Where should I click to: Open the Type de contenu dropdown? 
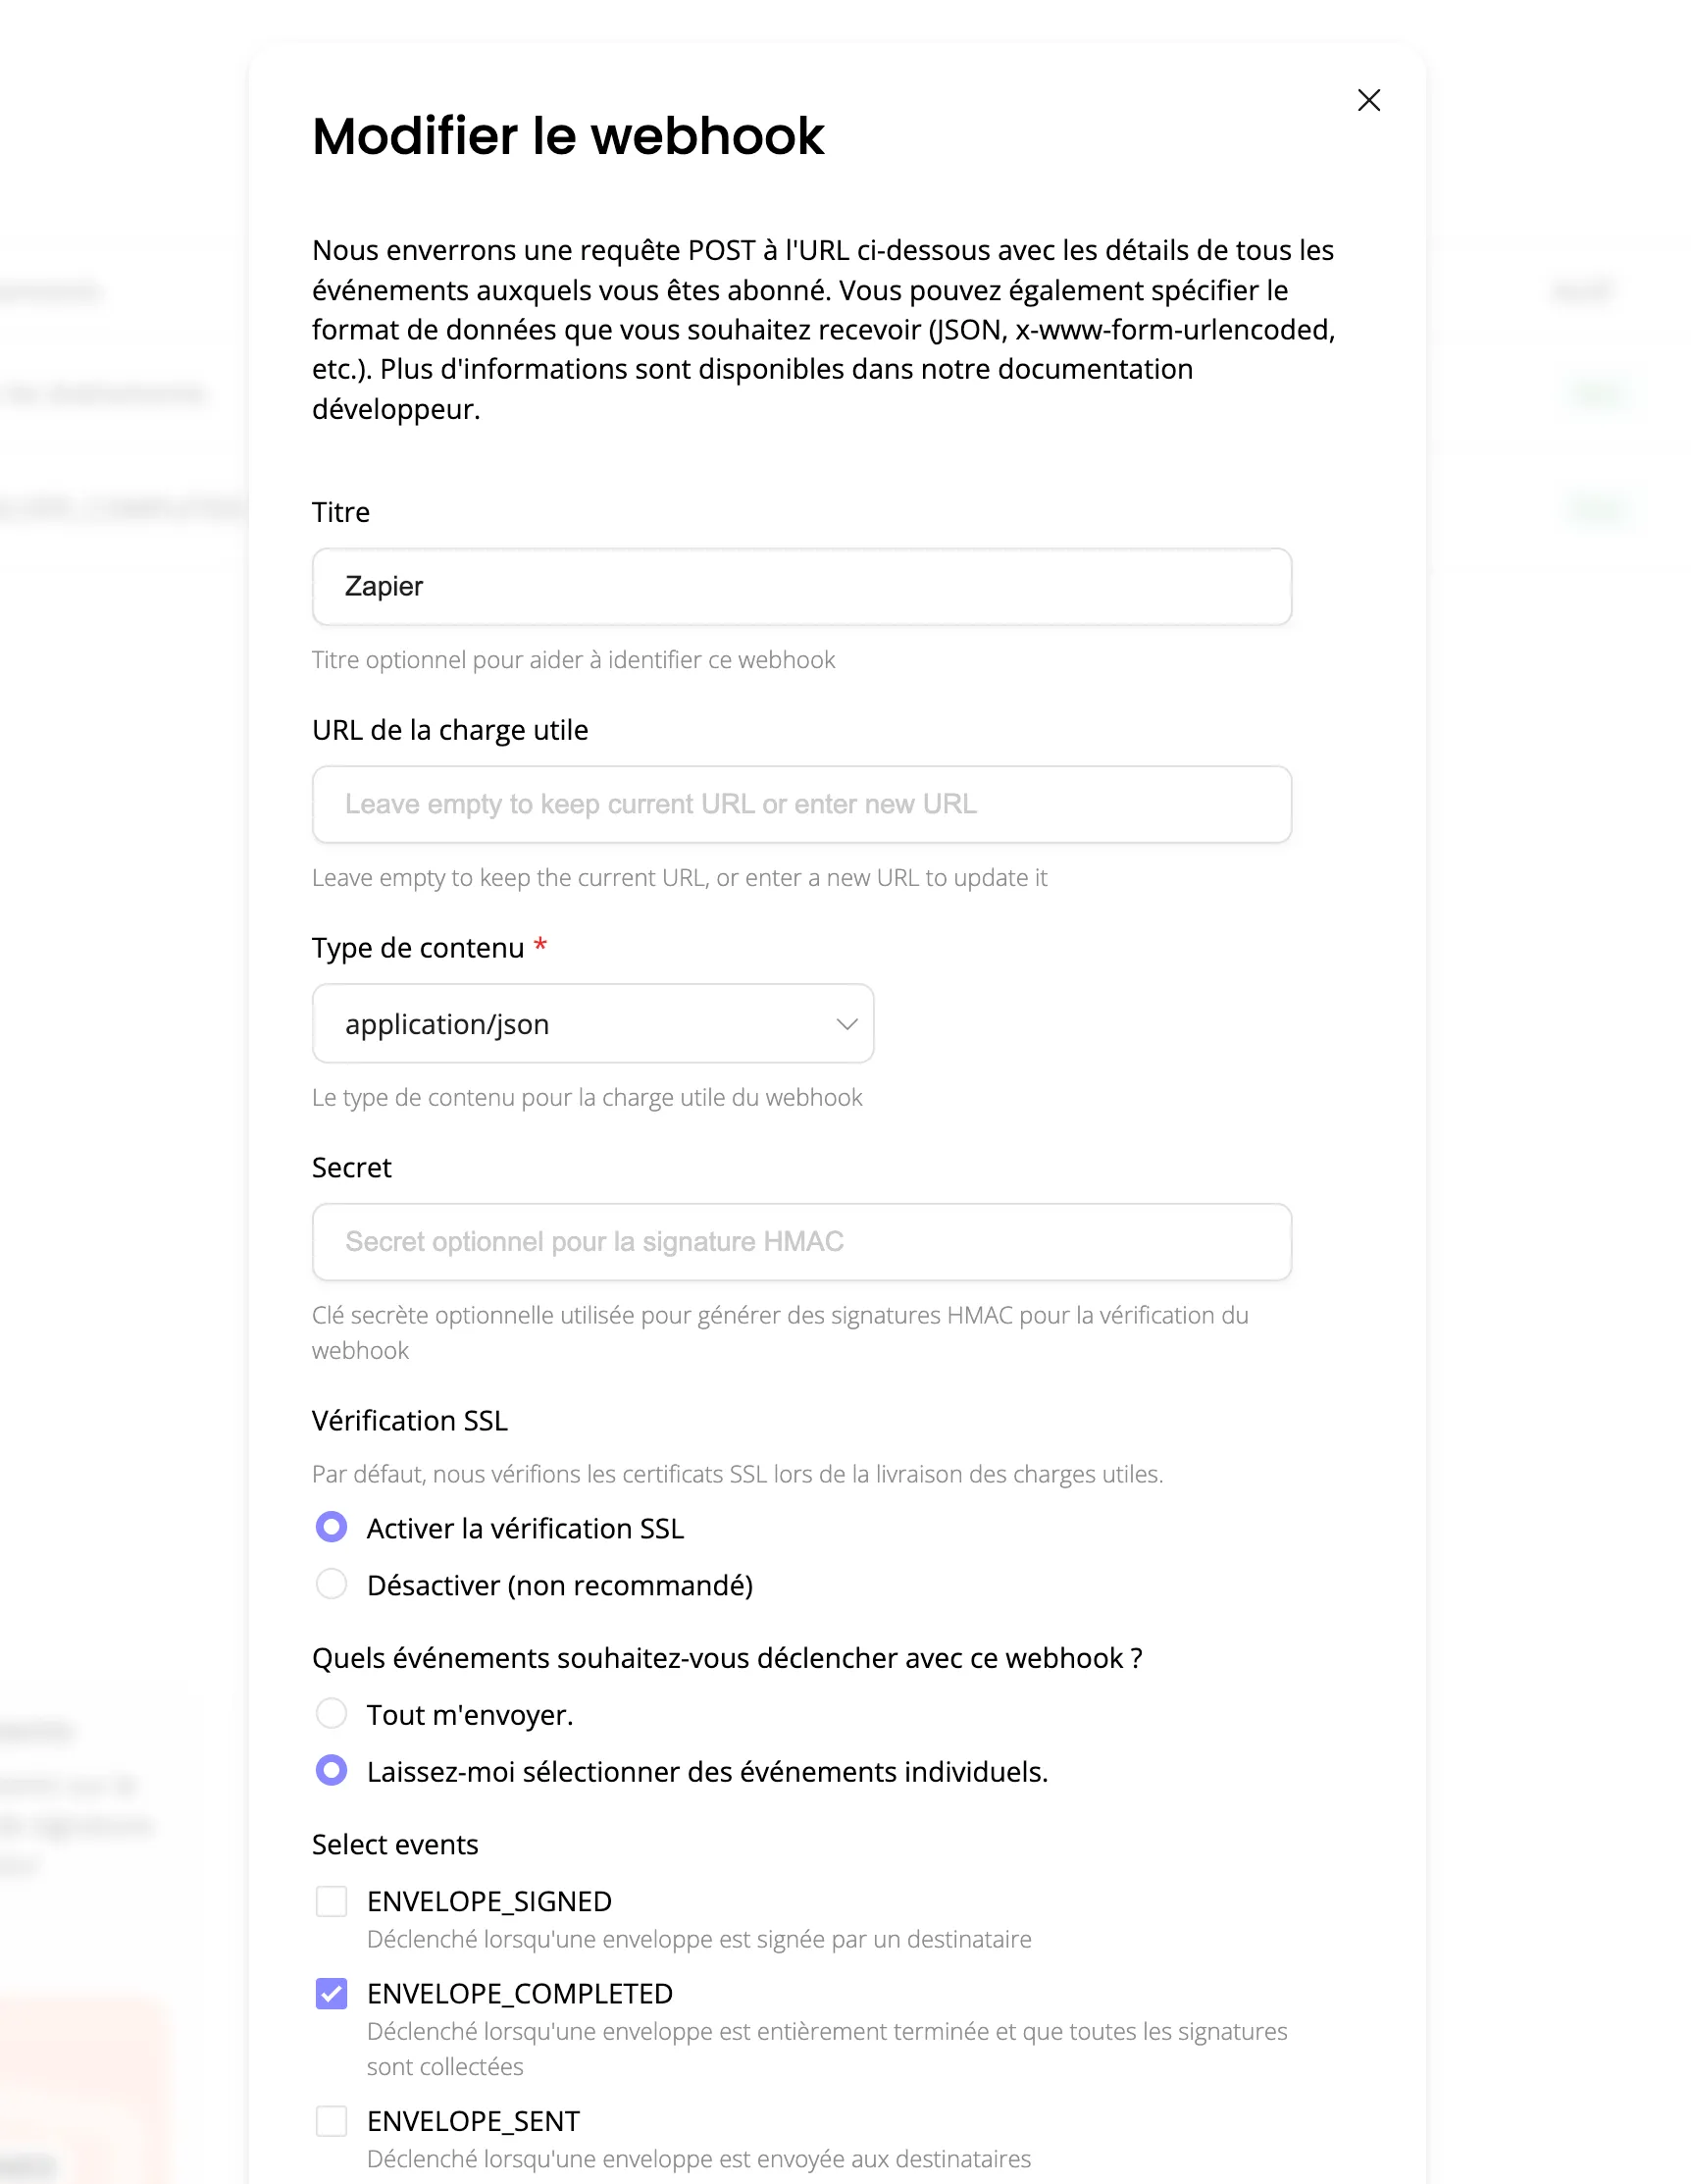(x=593, y=1024)
